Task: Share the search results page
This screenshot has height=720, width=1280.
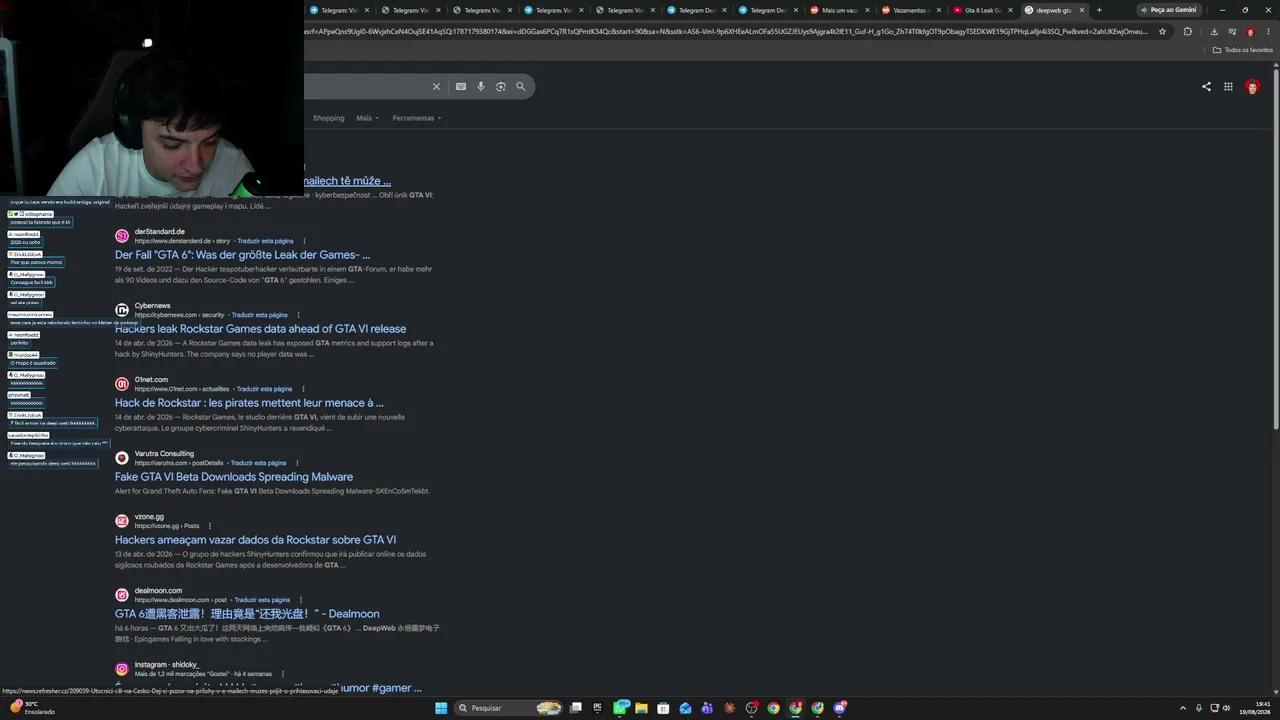Action: [1206, 87]
